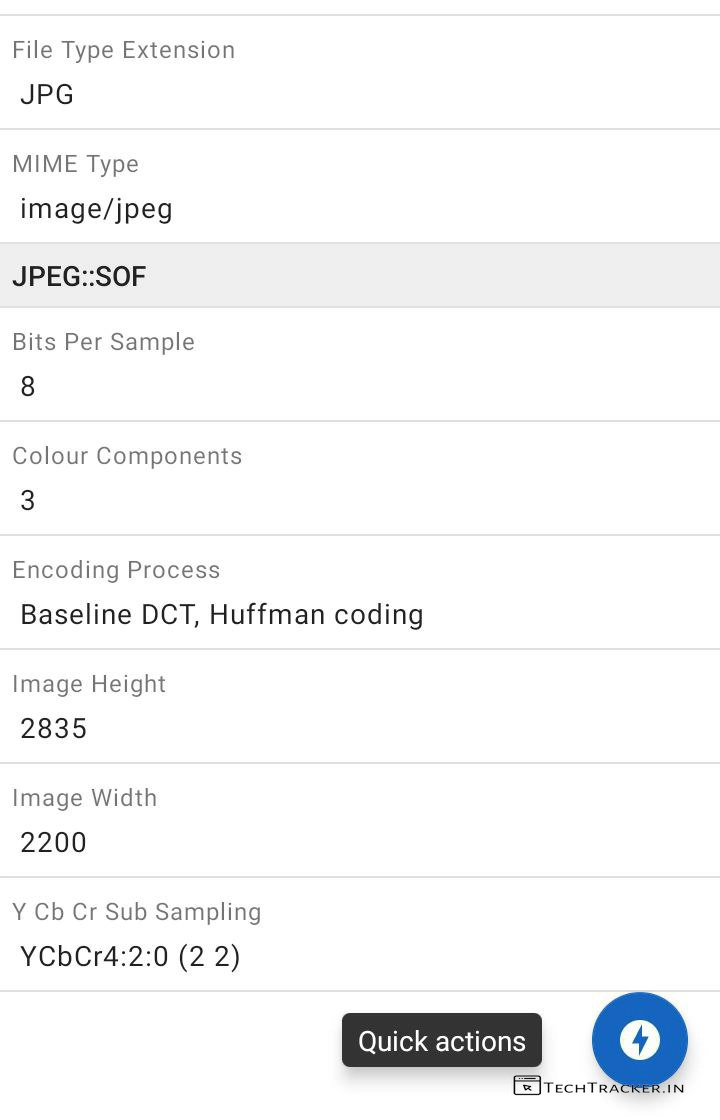The height and width of the screenshot is (1120, 720).
Task: Tap the image/jpeg value
Action: [96, 209]
